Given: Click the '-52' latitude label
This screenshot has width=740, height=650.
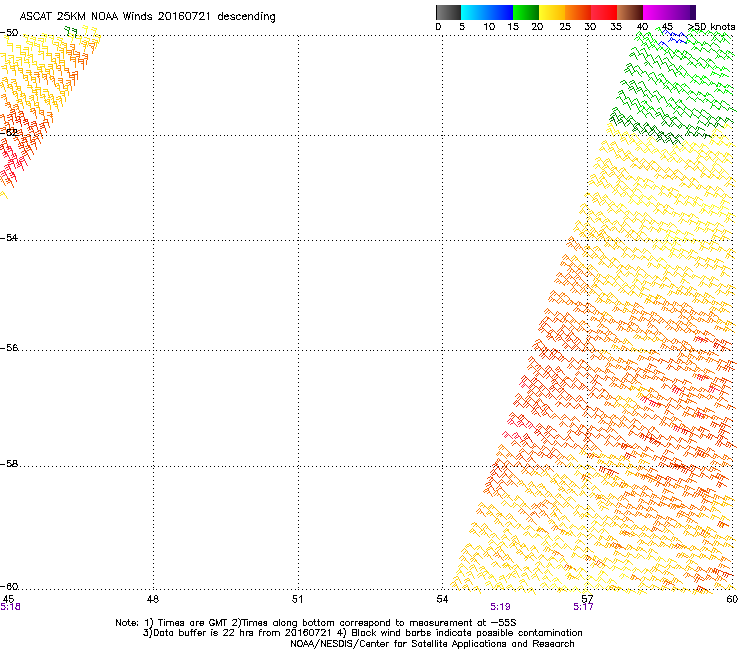Looking at the screenshot, I should 9,133.
